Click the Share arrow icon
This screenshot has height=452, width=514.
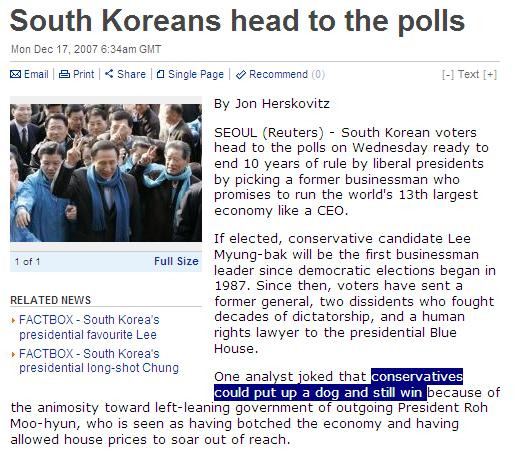pyautogui.click(x=109, y=74)
